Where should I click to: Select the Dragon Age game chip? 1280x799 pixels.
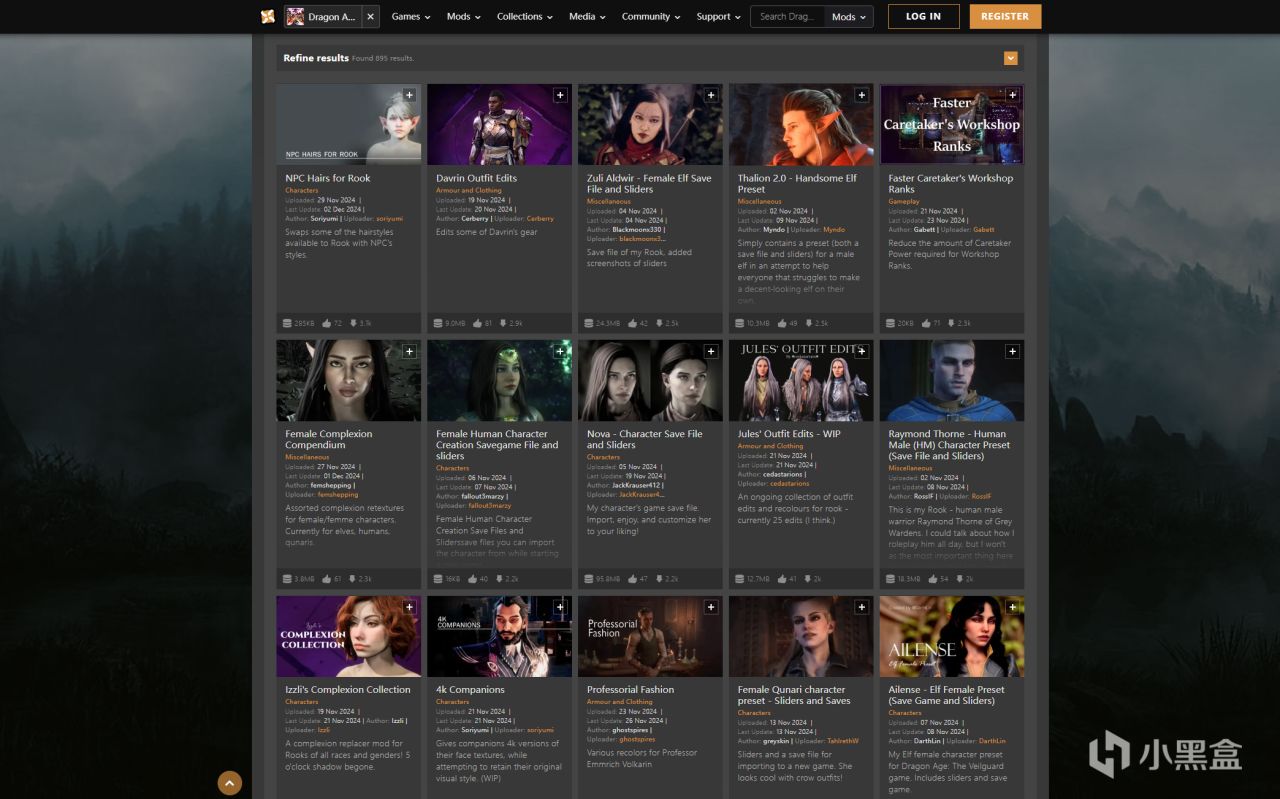click(x=324, y=16)
